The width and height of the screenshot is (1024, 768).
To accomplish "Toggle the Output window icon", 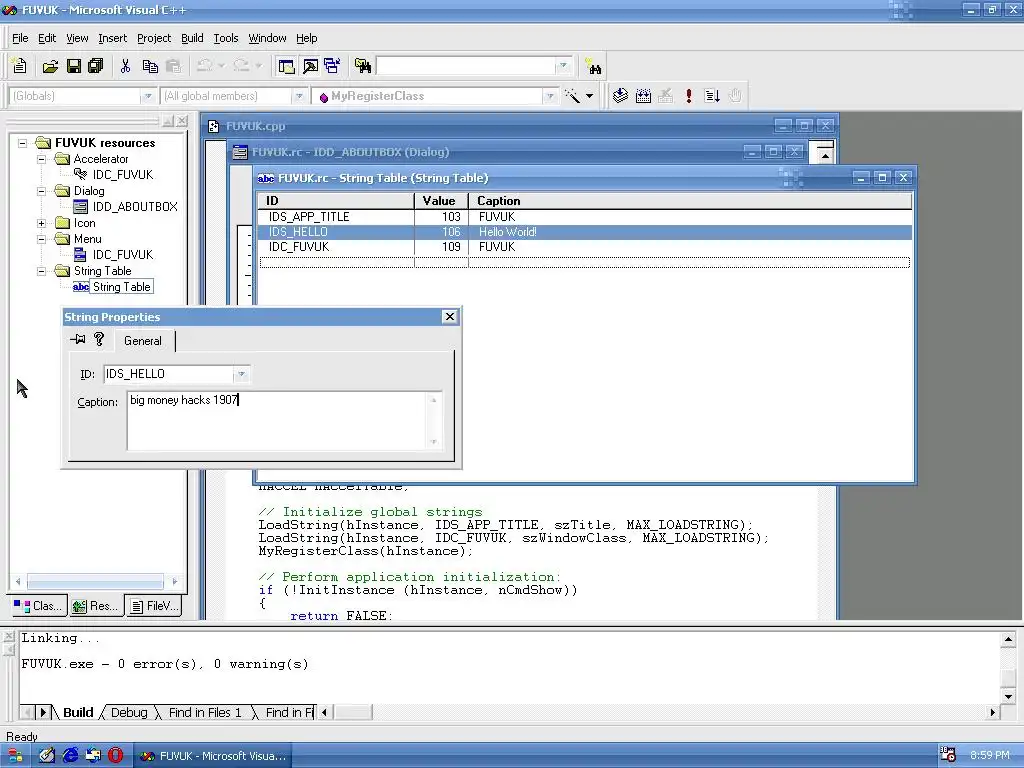I will [x=310, y=66].
